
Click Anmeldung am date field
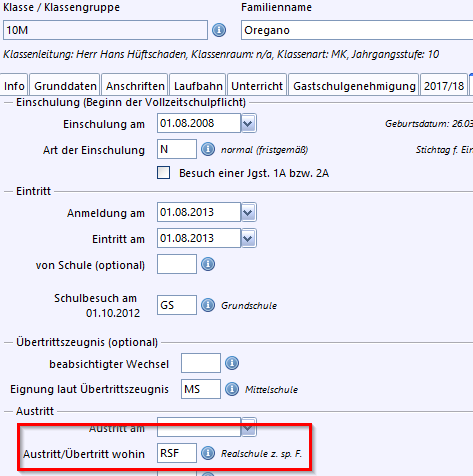[x=199, y=212]
